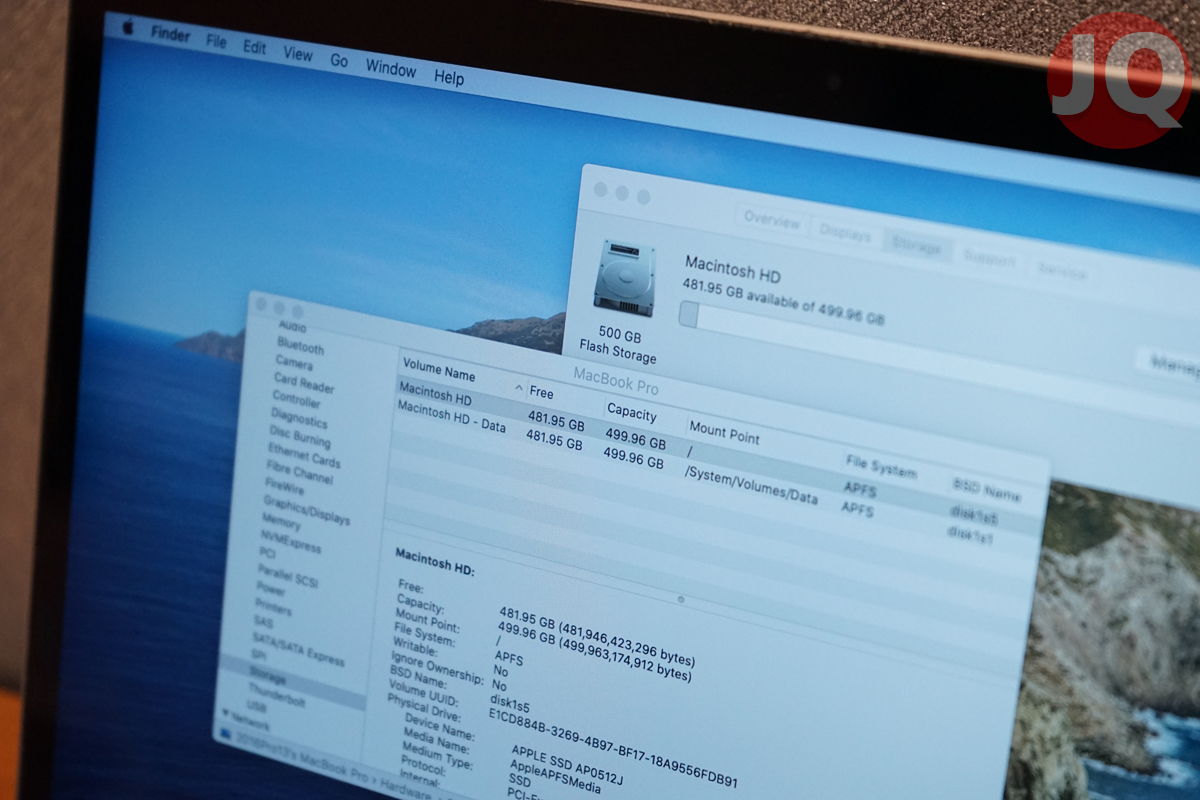Open the Go menu
The height and width of the screenshot is (800, 1200).
pyautogui.click(x=339, y=61)
